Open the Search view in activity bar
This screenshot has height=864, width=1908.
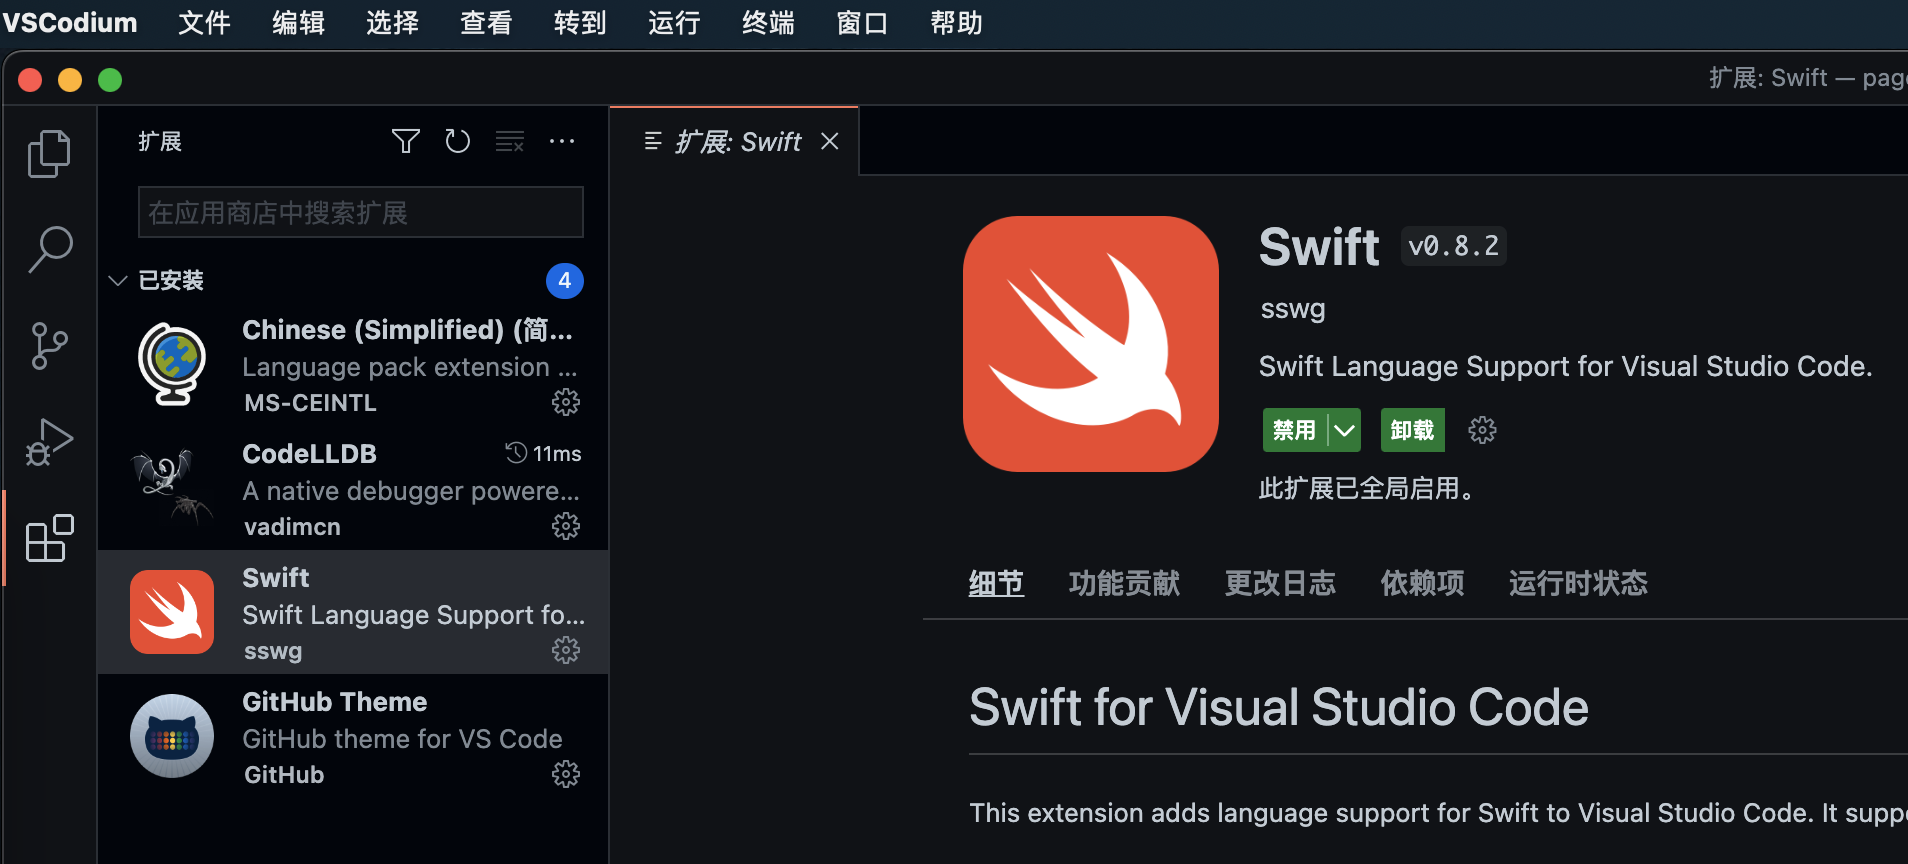coord(49,249)
